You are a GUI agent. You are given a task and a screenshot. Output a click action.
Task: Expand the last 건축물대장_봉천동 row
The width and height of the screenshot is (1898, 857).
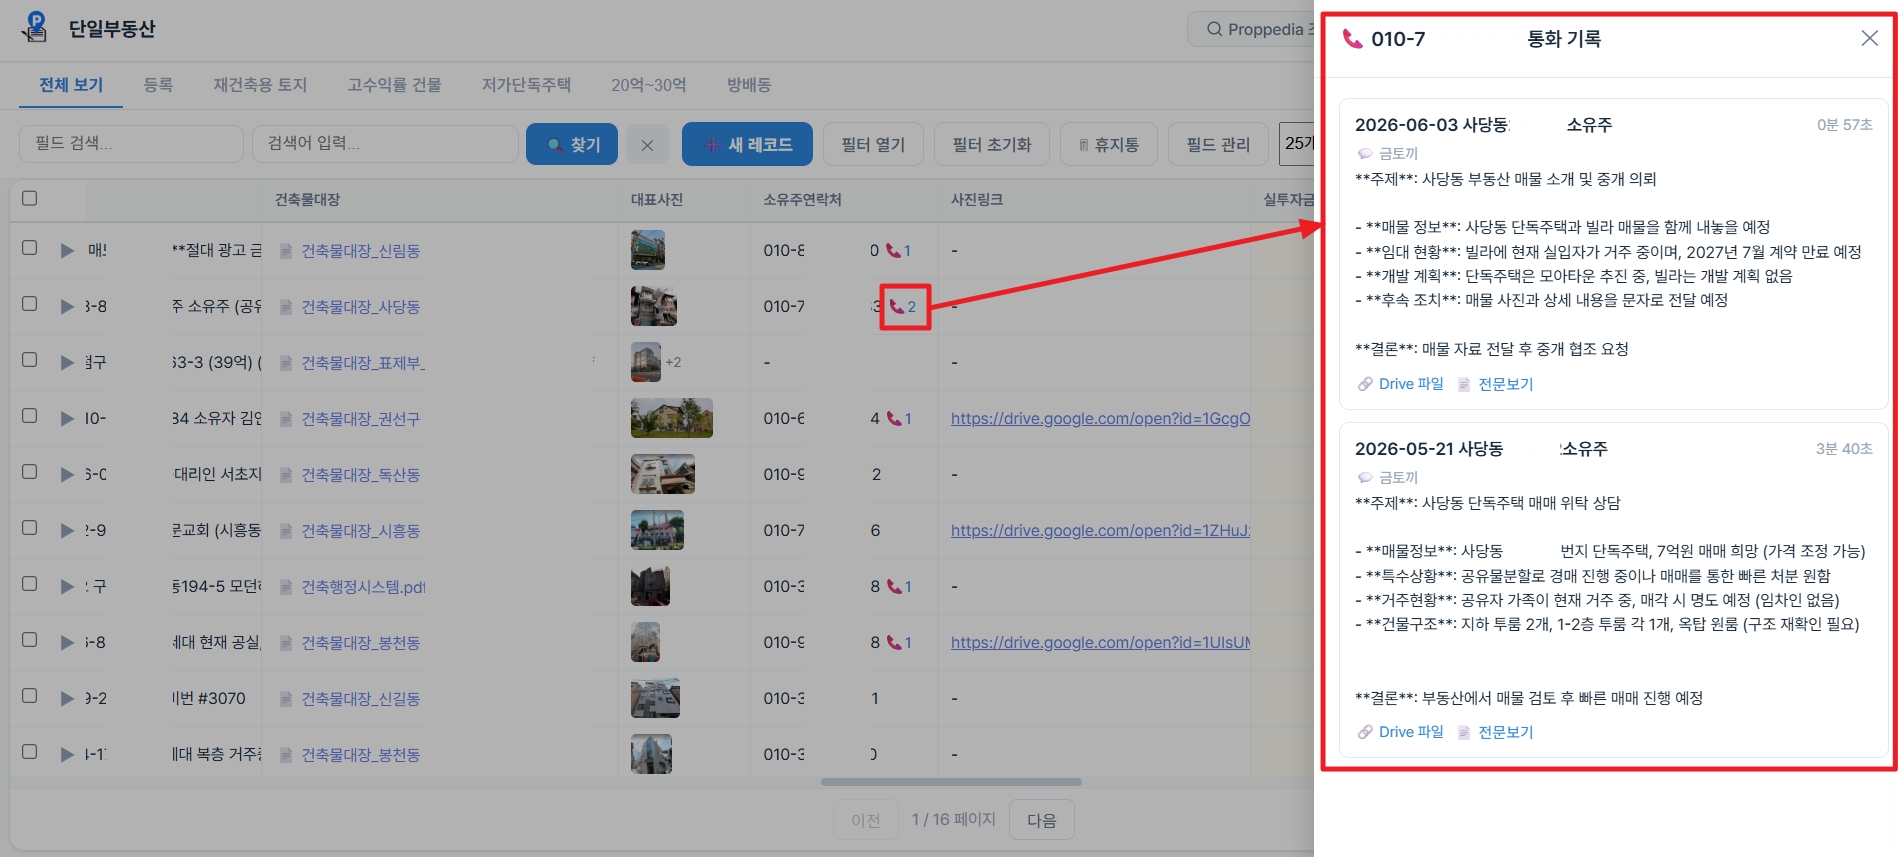click(67, 755)
